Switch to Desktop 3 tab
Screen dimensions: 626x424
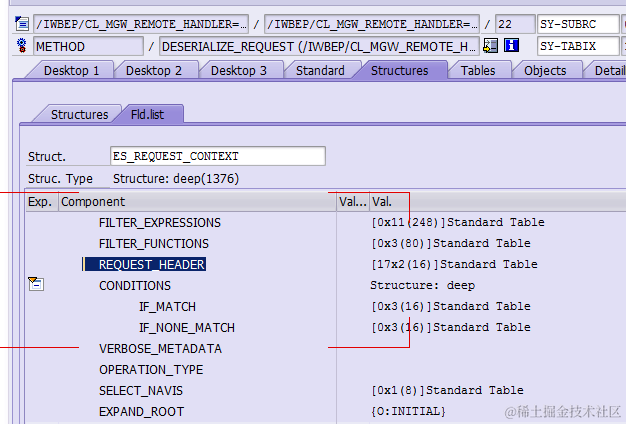coord(238,71)
